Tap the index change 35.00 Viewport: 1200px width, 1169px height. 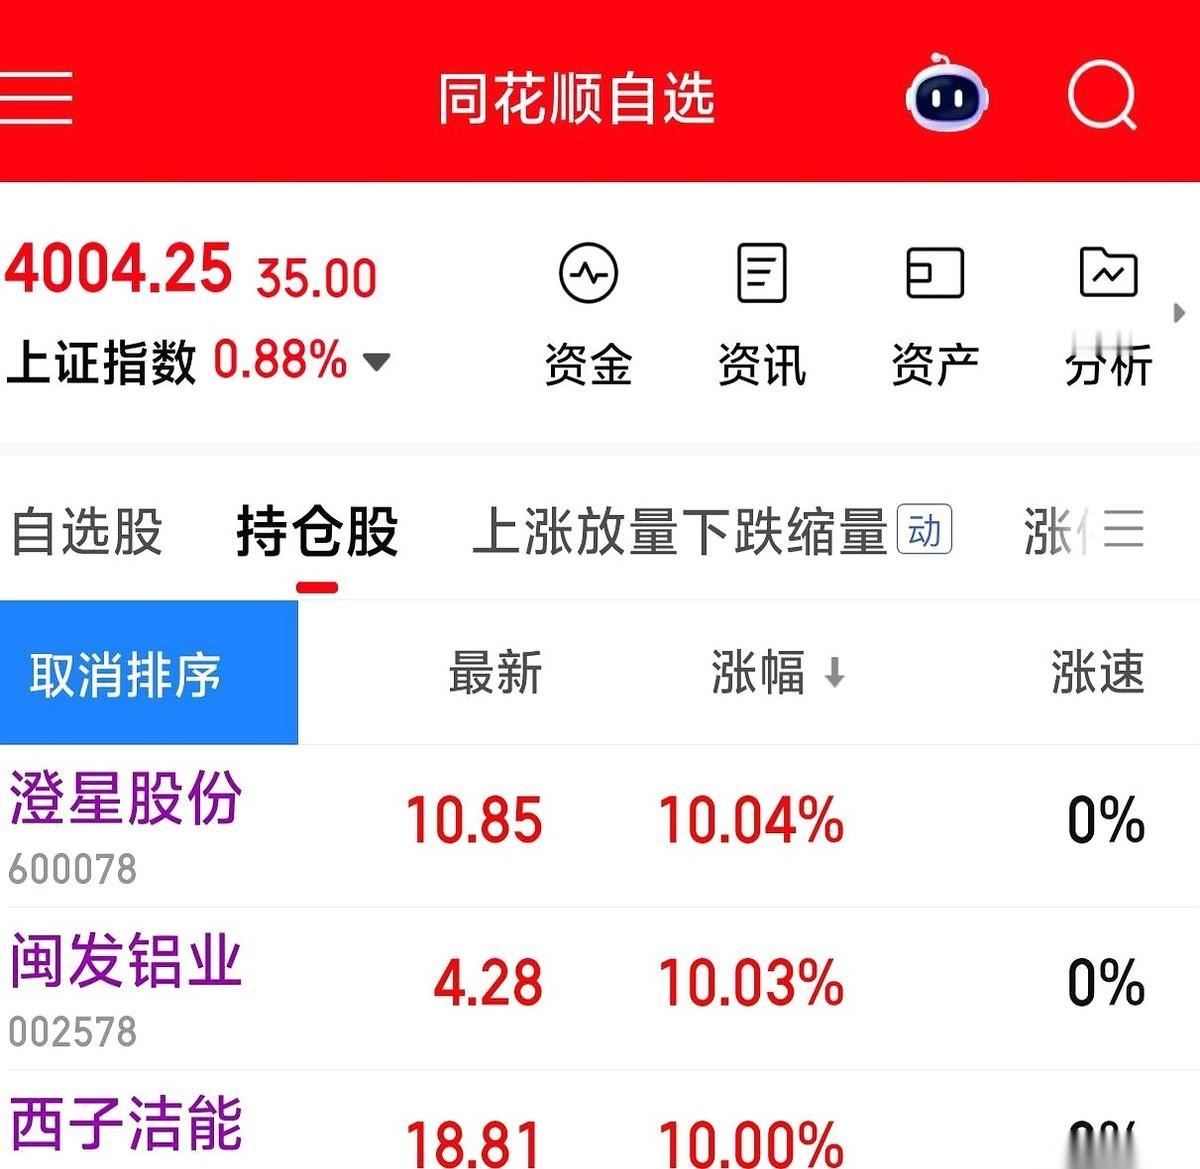click(x=316, y=277)
